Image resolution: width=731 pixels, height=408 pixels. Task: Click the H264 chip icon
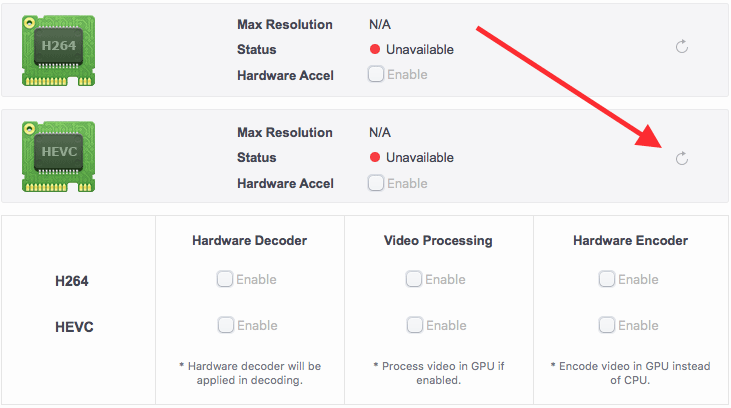58,49
